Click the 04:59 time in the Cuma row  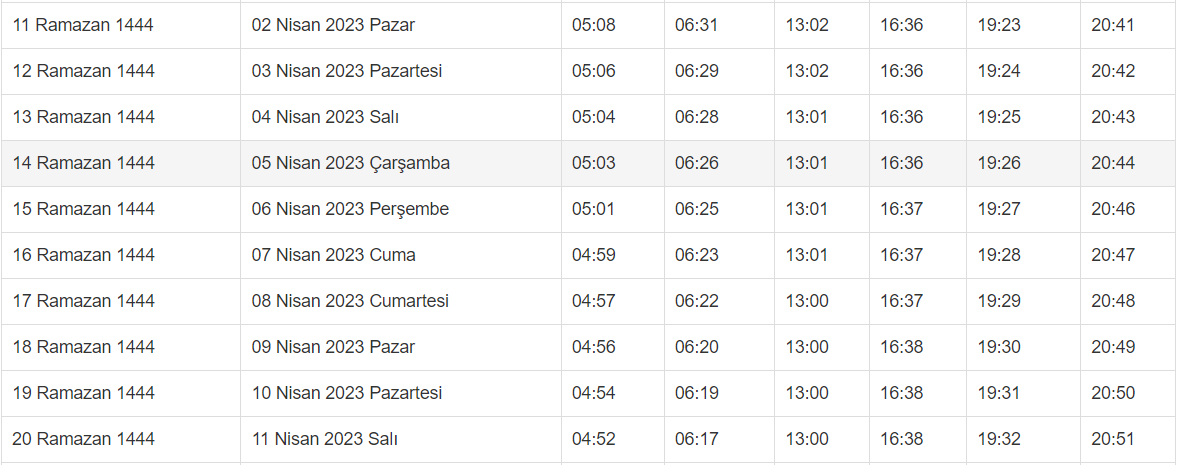click(x=594, y=255)
